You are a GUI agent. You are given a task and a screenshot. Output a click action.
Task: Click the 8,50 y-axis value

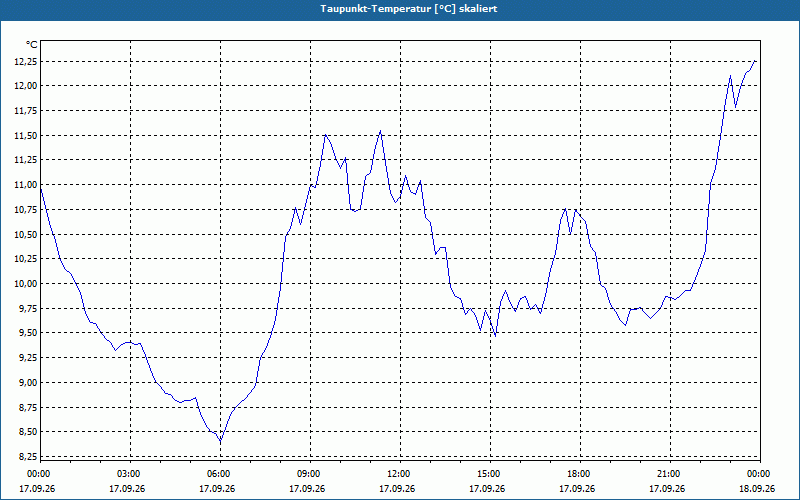pos(30,432)
